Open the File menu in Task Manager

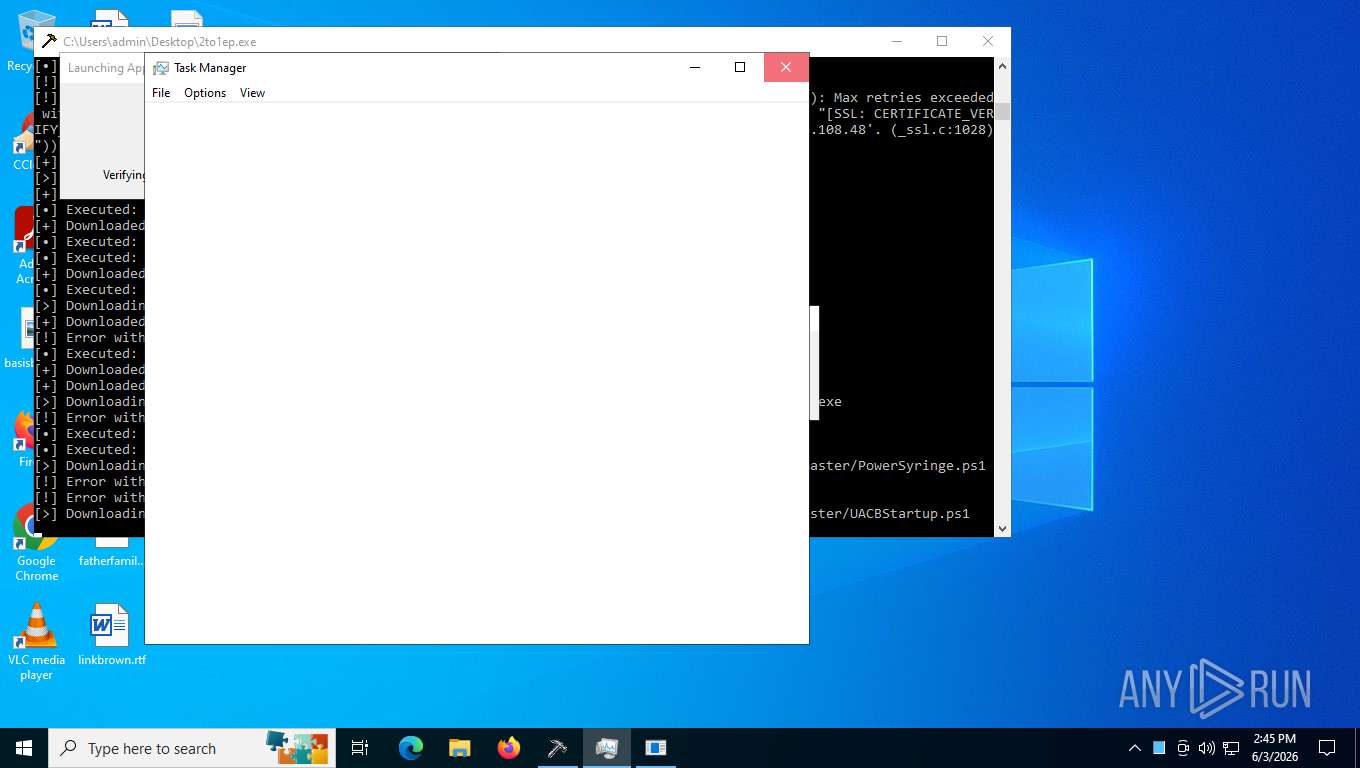[161, 93]
